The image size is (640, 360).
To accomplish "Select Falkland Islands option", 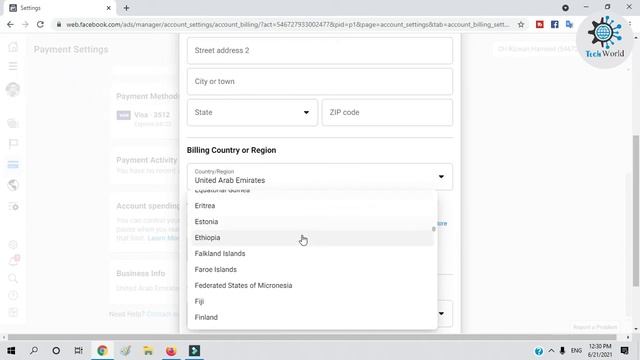I will pos(313,253).
